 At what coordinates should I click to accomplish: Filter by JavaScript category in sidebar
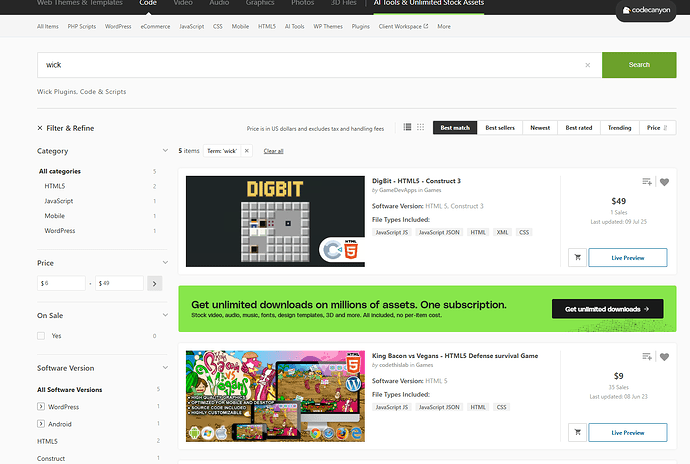(x=59, y=201)
